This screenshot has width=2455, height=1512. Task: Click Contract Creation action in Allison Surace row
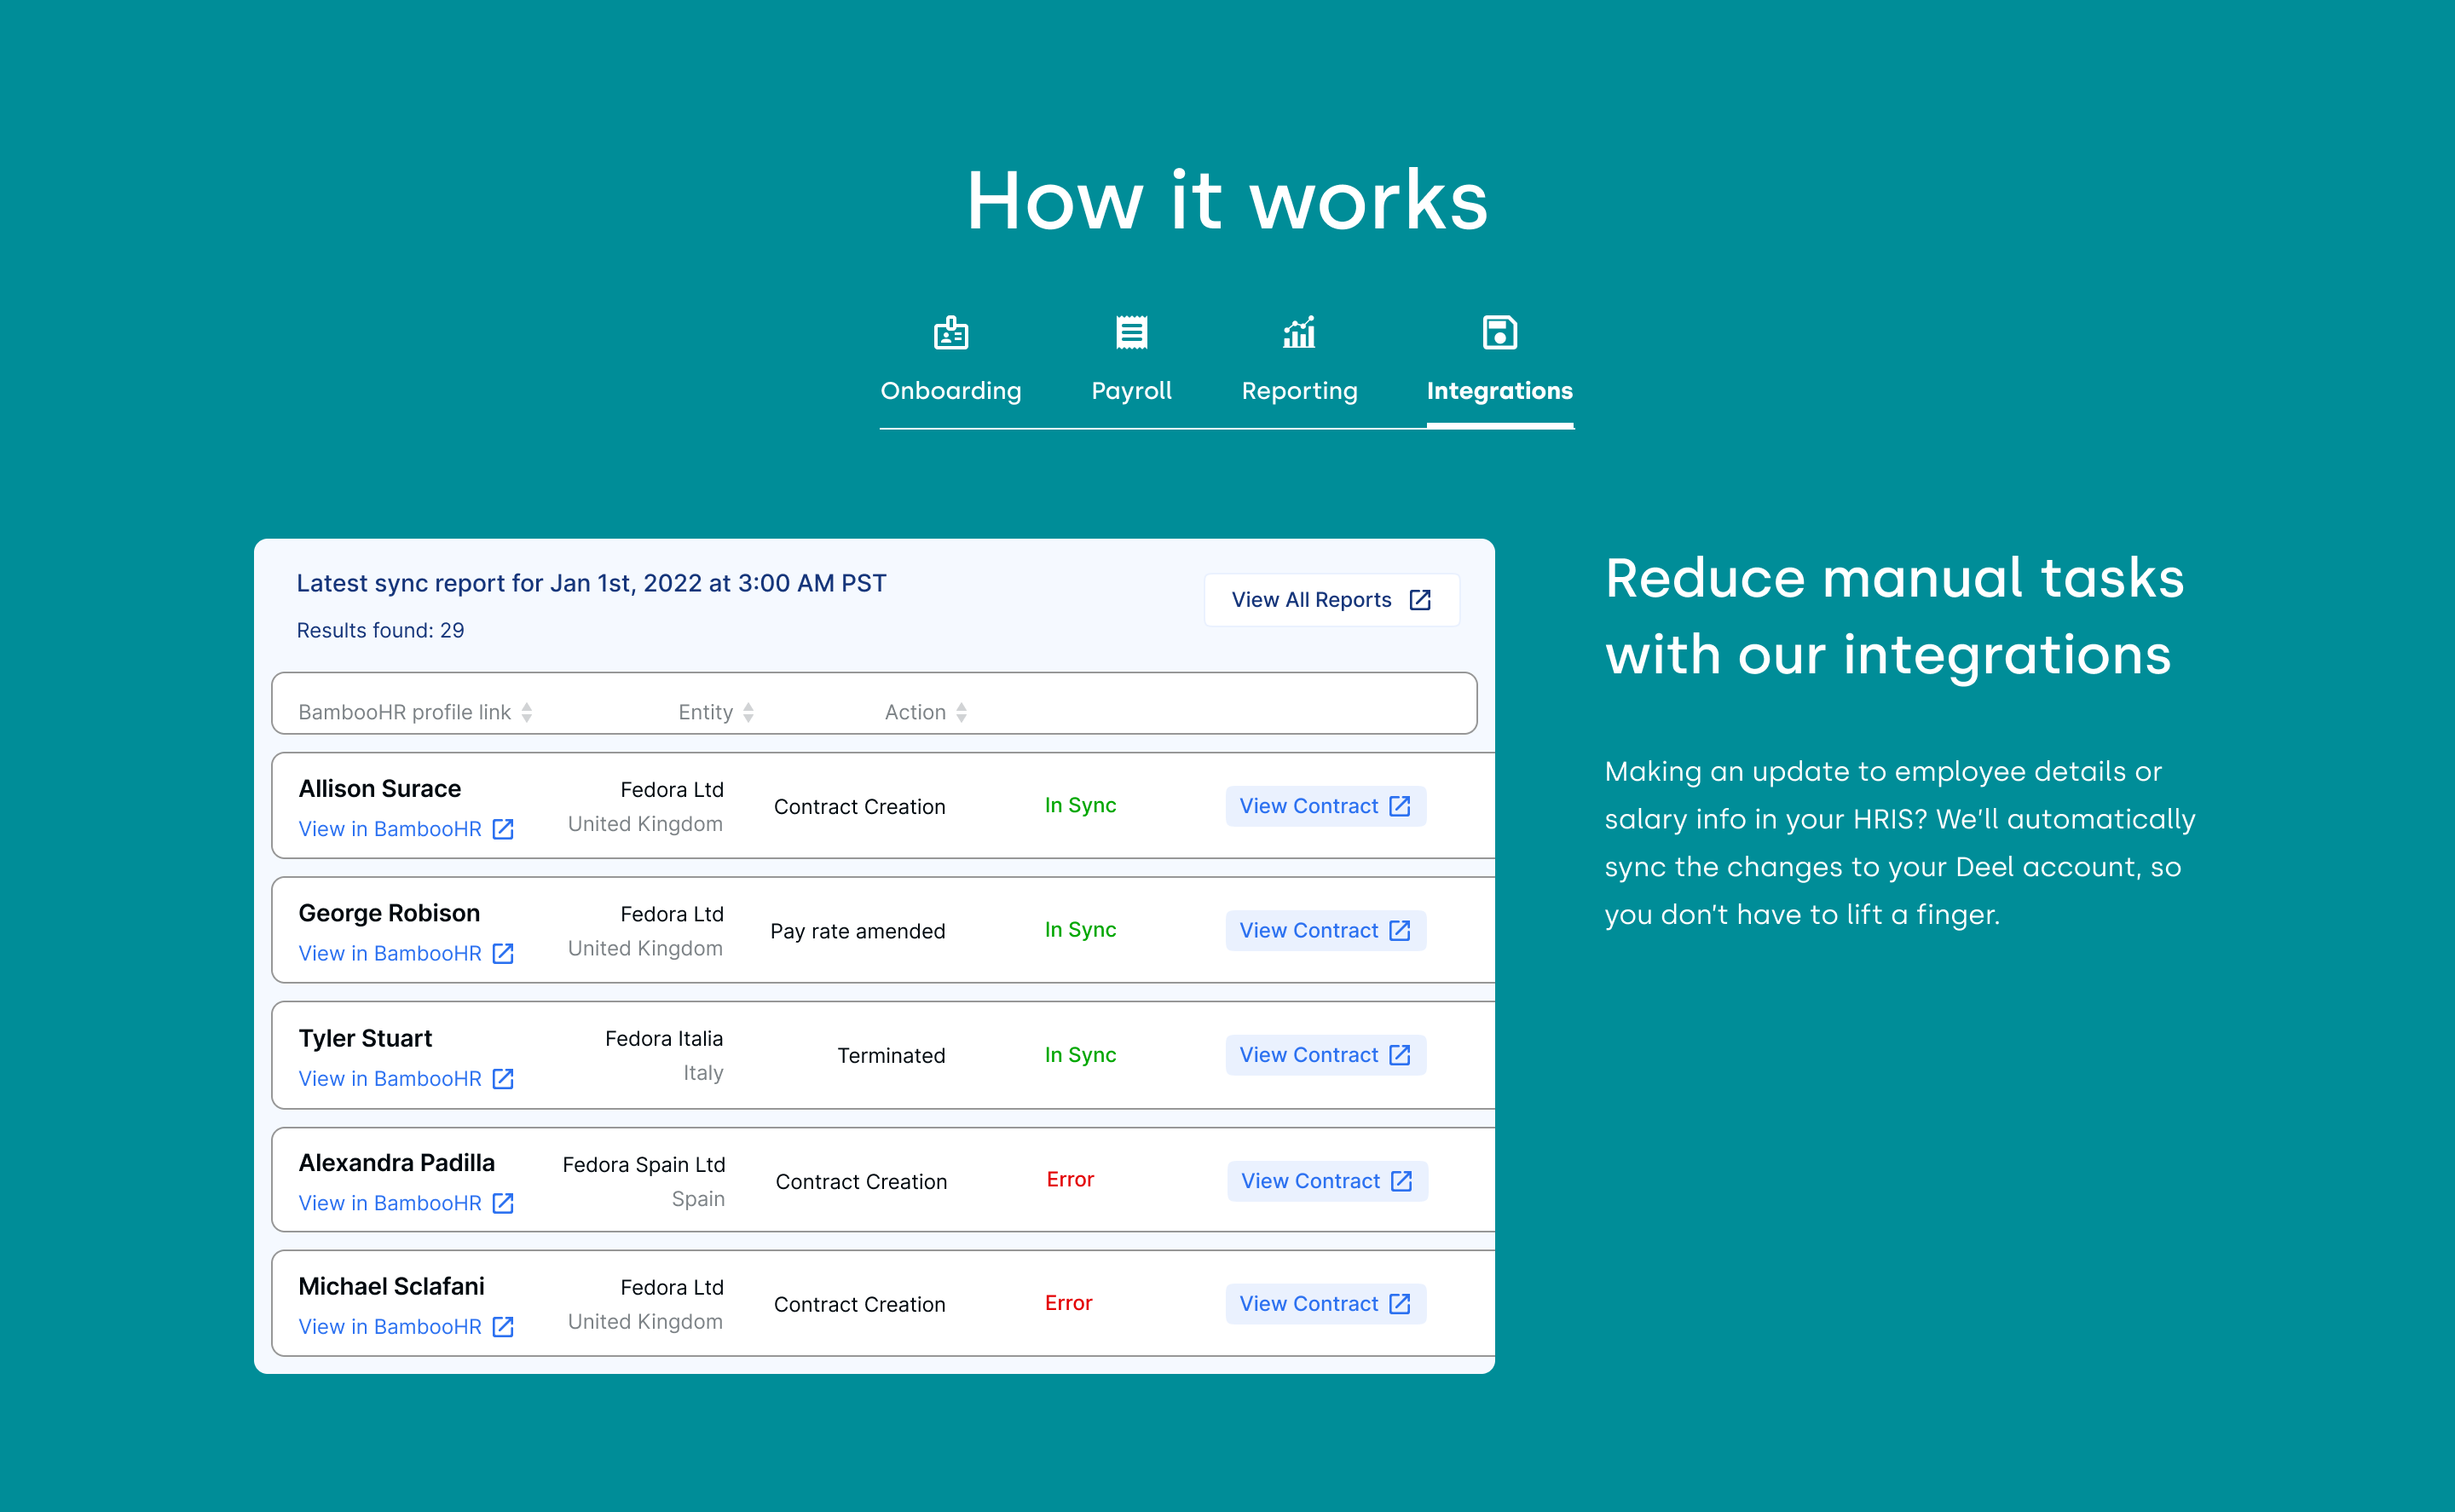pyautogui.click(x=859, y=807)
